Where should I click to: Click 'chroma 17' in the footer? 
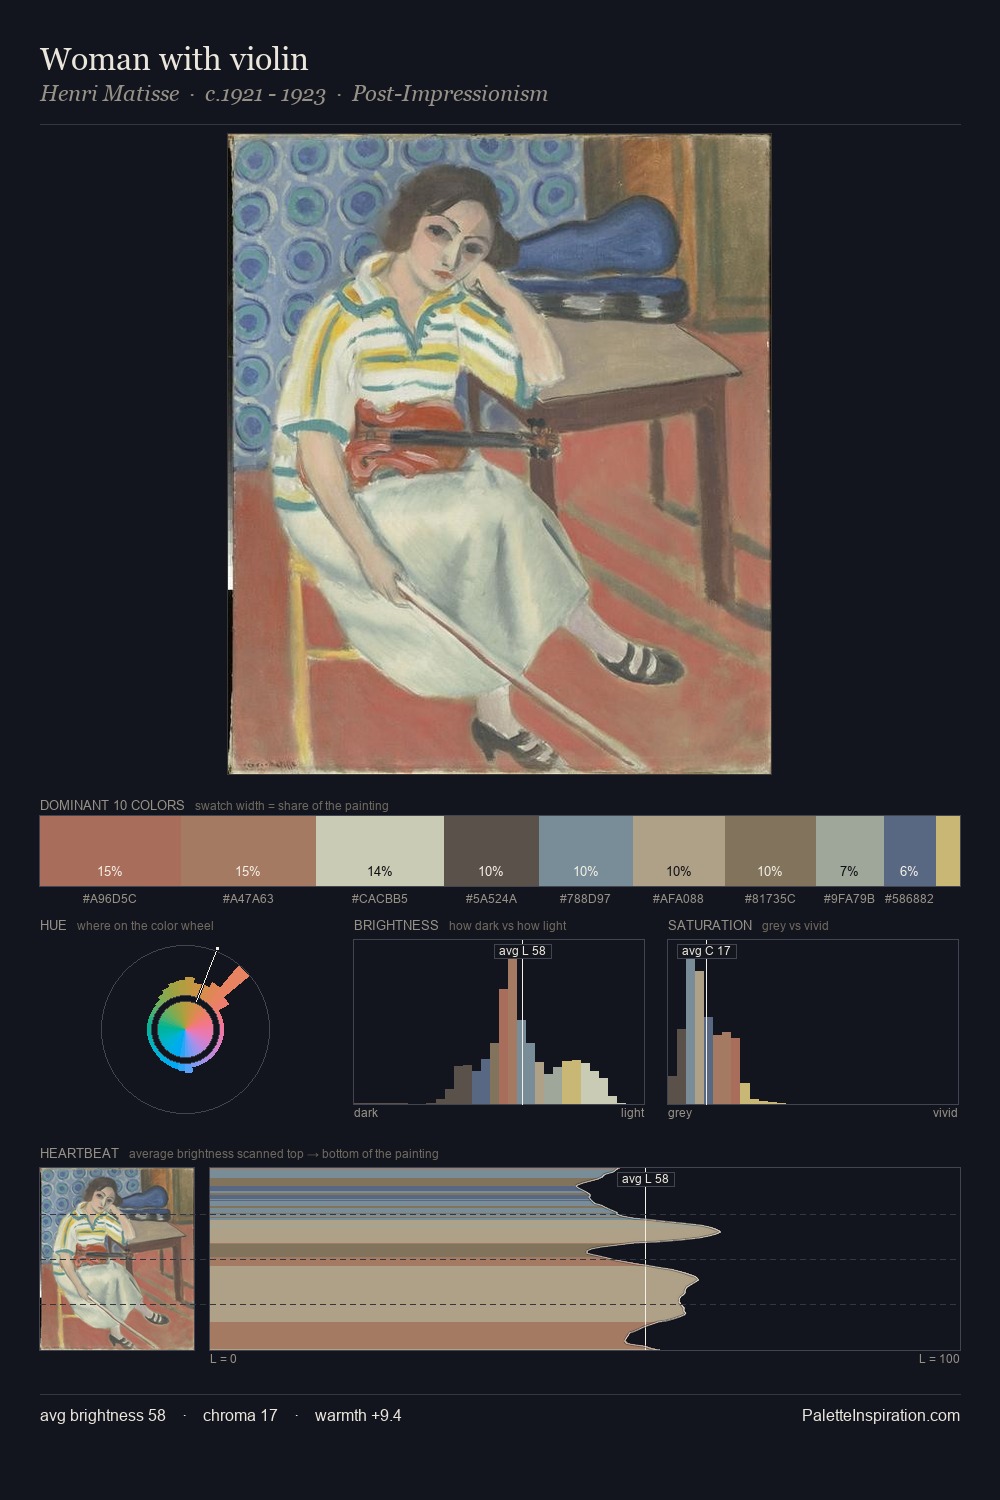[240, 1415]
